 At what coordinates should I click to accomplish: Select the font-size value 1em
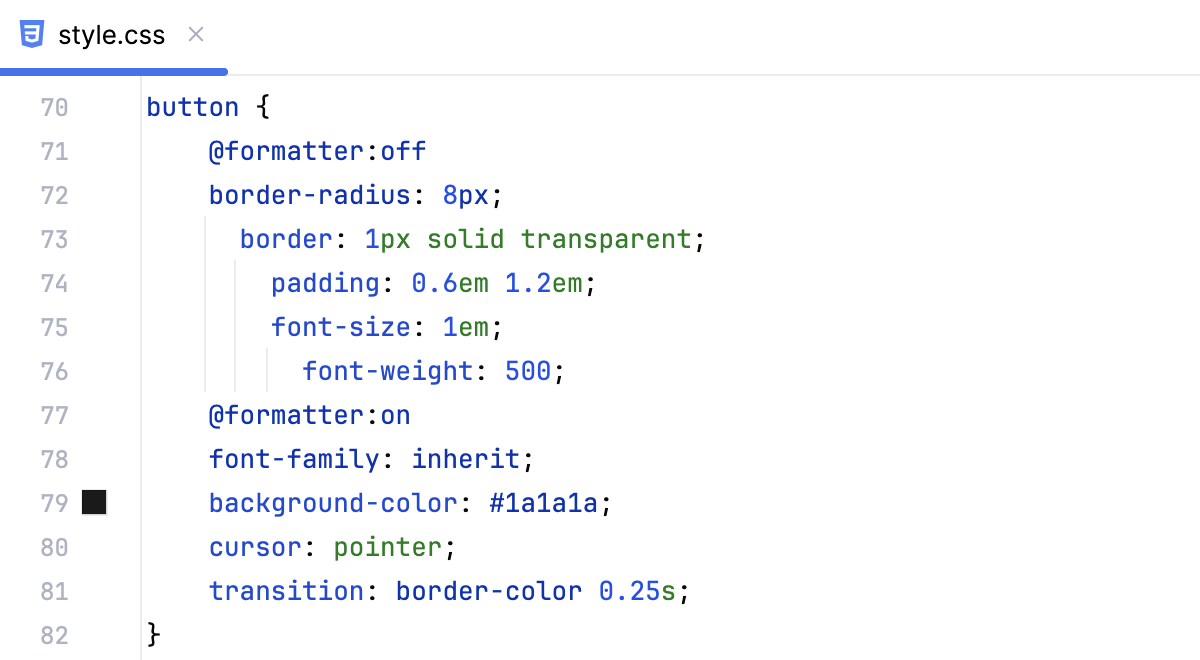[465, 327]
